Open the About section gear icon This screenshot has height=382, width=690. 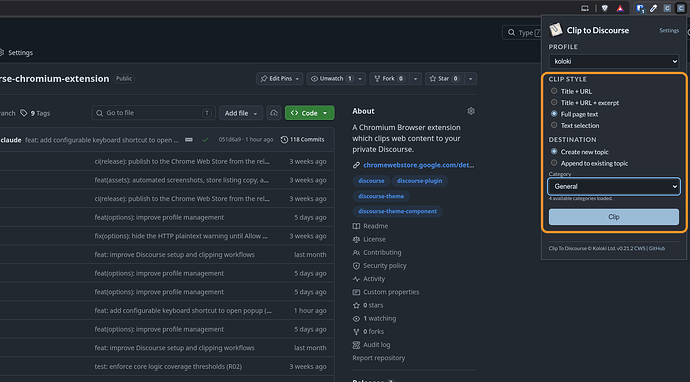pyautogui.click(x=471, y=111)
